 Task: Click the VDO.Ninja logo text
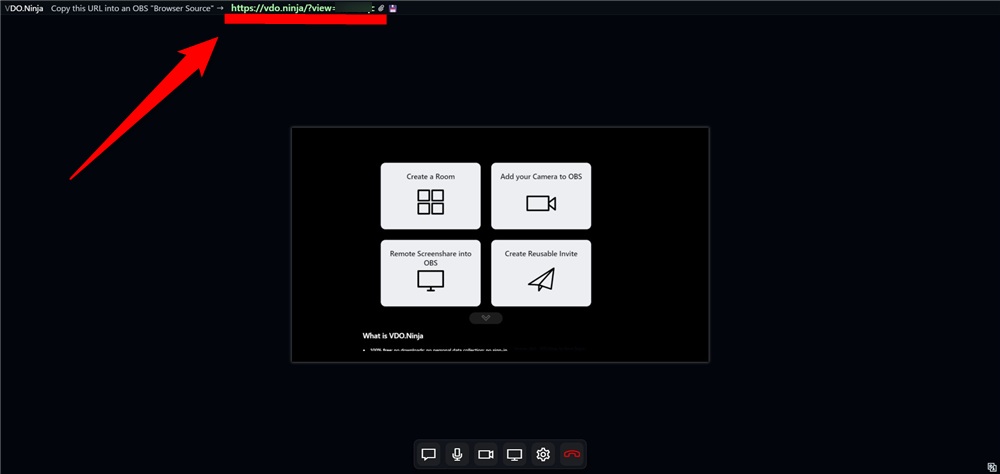[x=23, y=8]
